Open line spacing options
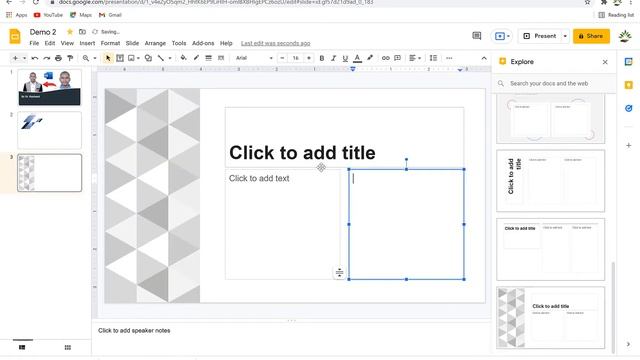 coord(433,58)
